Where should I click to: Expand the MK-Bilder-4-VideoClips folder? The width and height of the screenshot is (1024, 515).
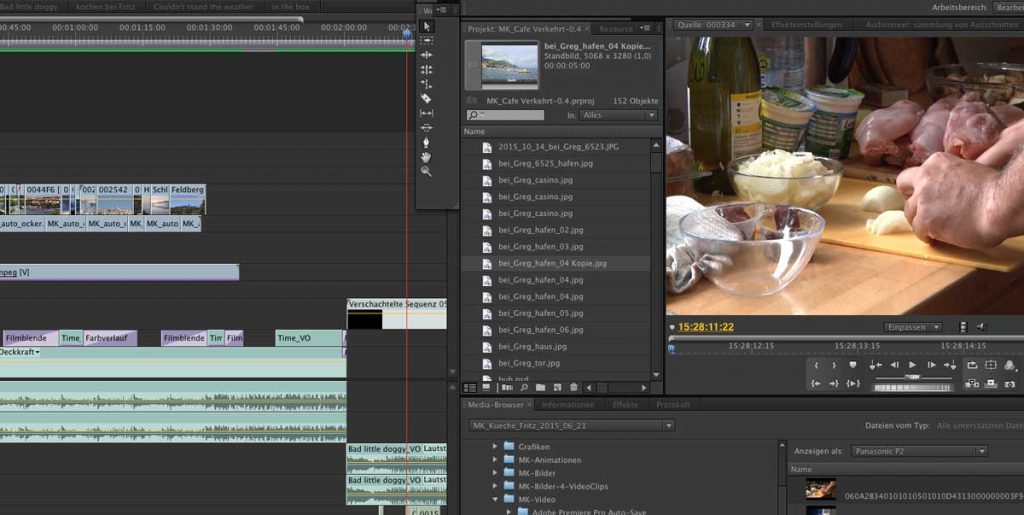coord(494,486)
